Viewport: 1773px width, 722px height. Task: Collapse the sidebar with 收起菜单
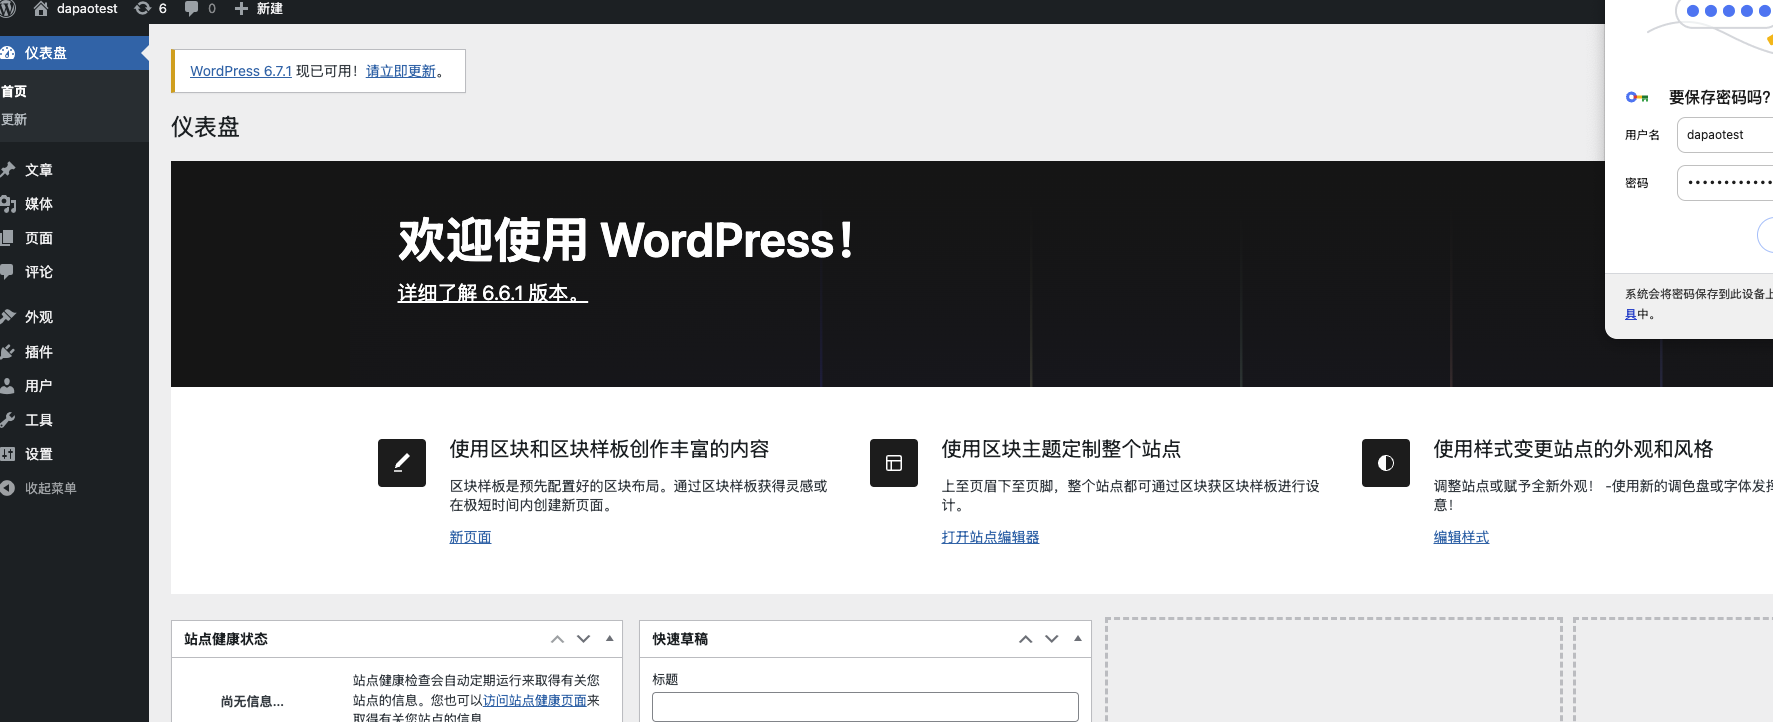[74, 488]
